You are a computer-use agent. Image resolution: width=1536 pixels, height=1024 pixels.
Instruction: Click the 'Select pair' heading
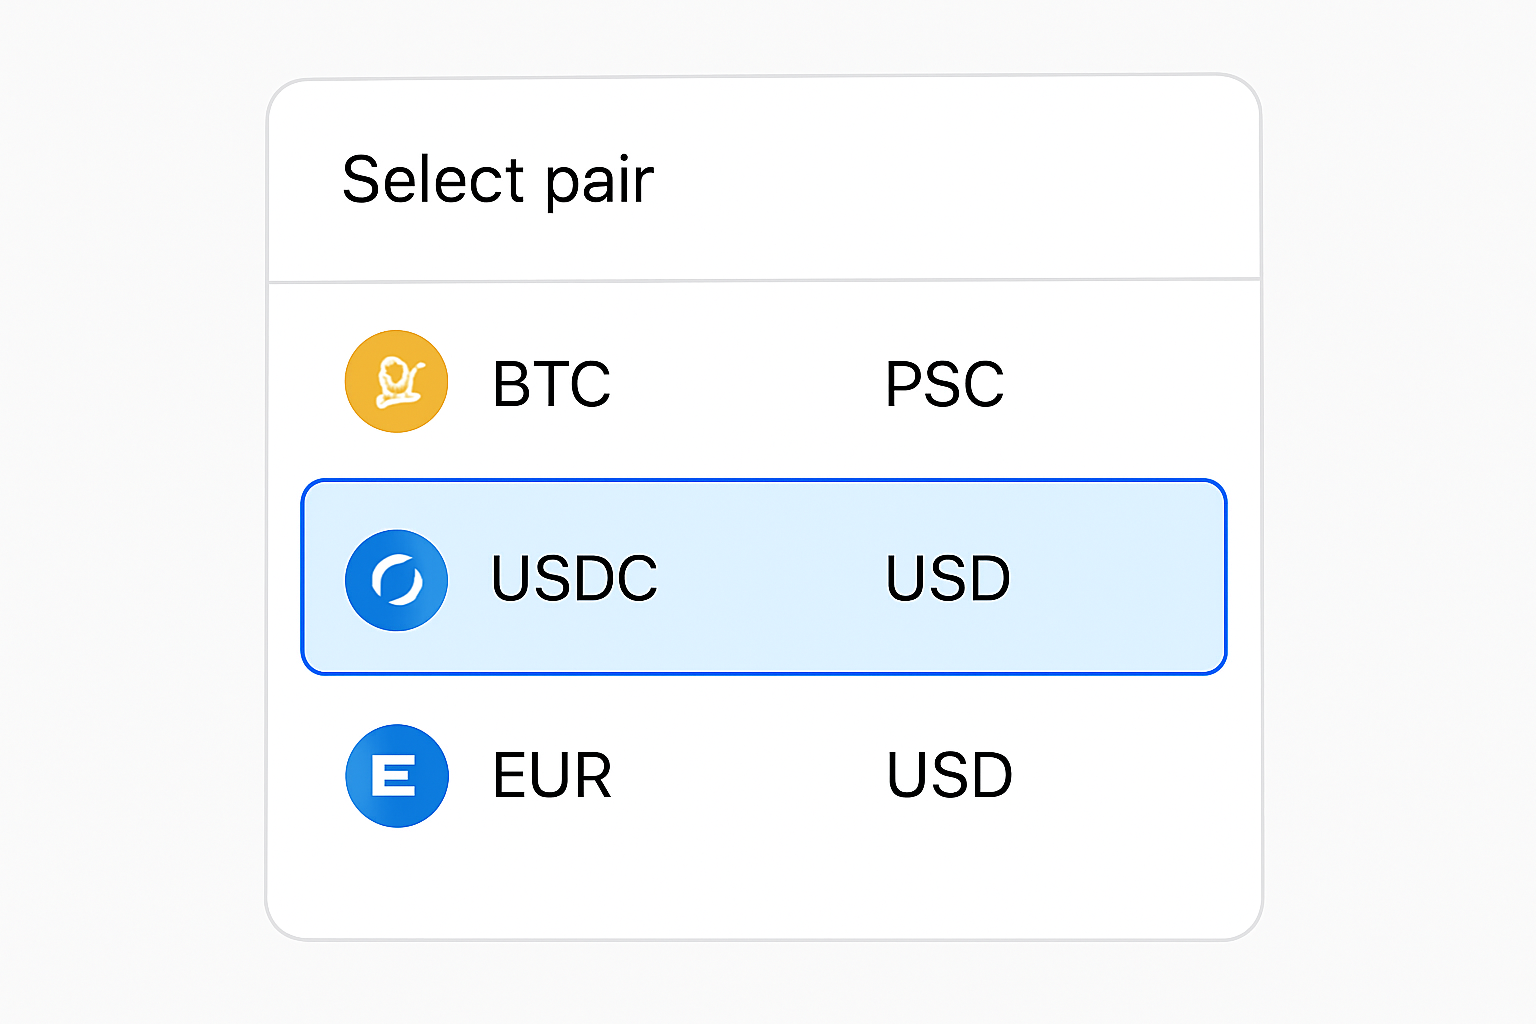point(498,180)
